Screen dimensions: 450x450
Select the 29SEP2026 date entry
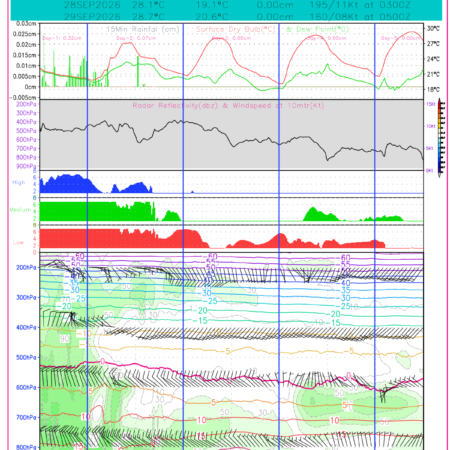coord(92,17)
